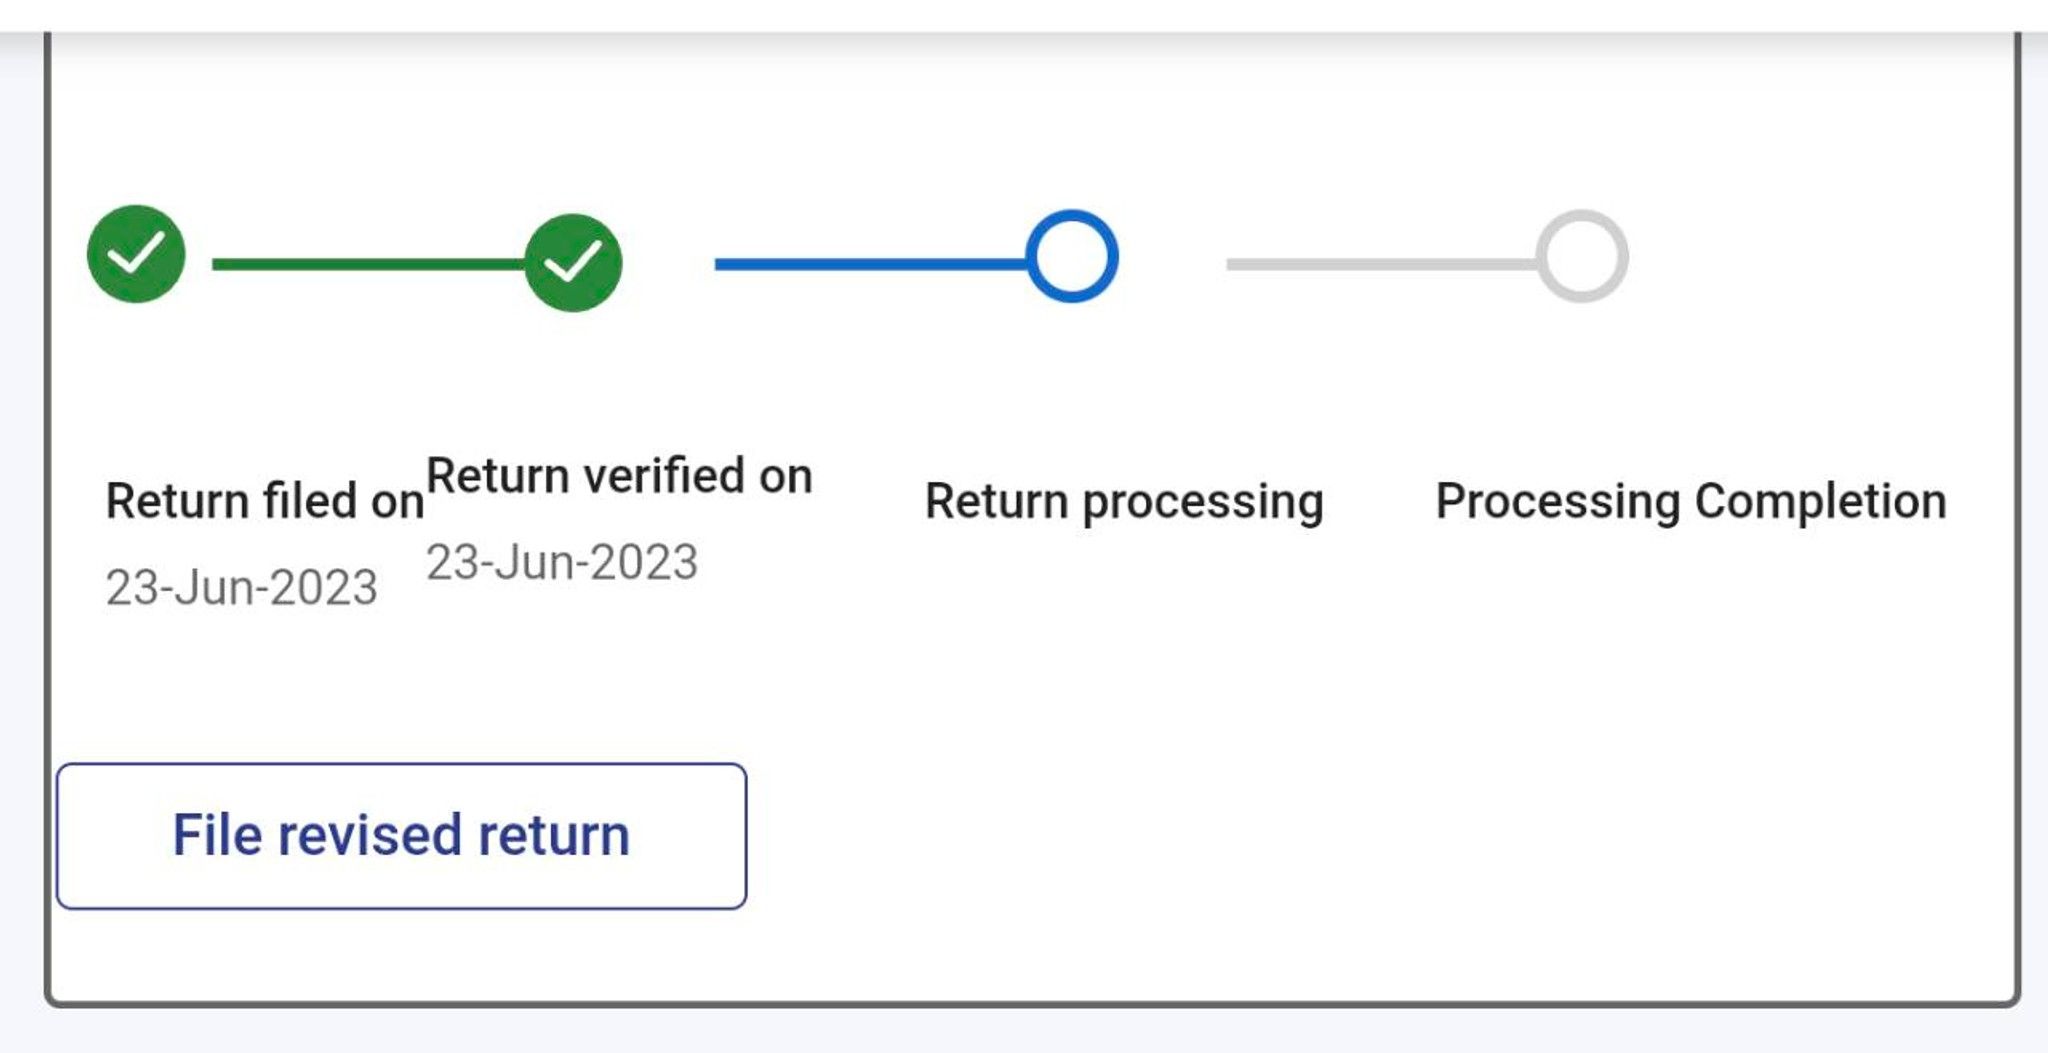Click the green Return filed checkmark icon
This screenshot has height=1053, width=2048.
point(136,254)
